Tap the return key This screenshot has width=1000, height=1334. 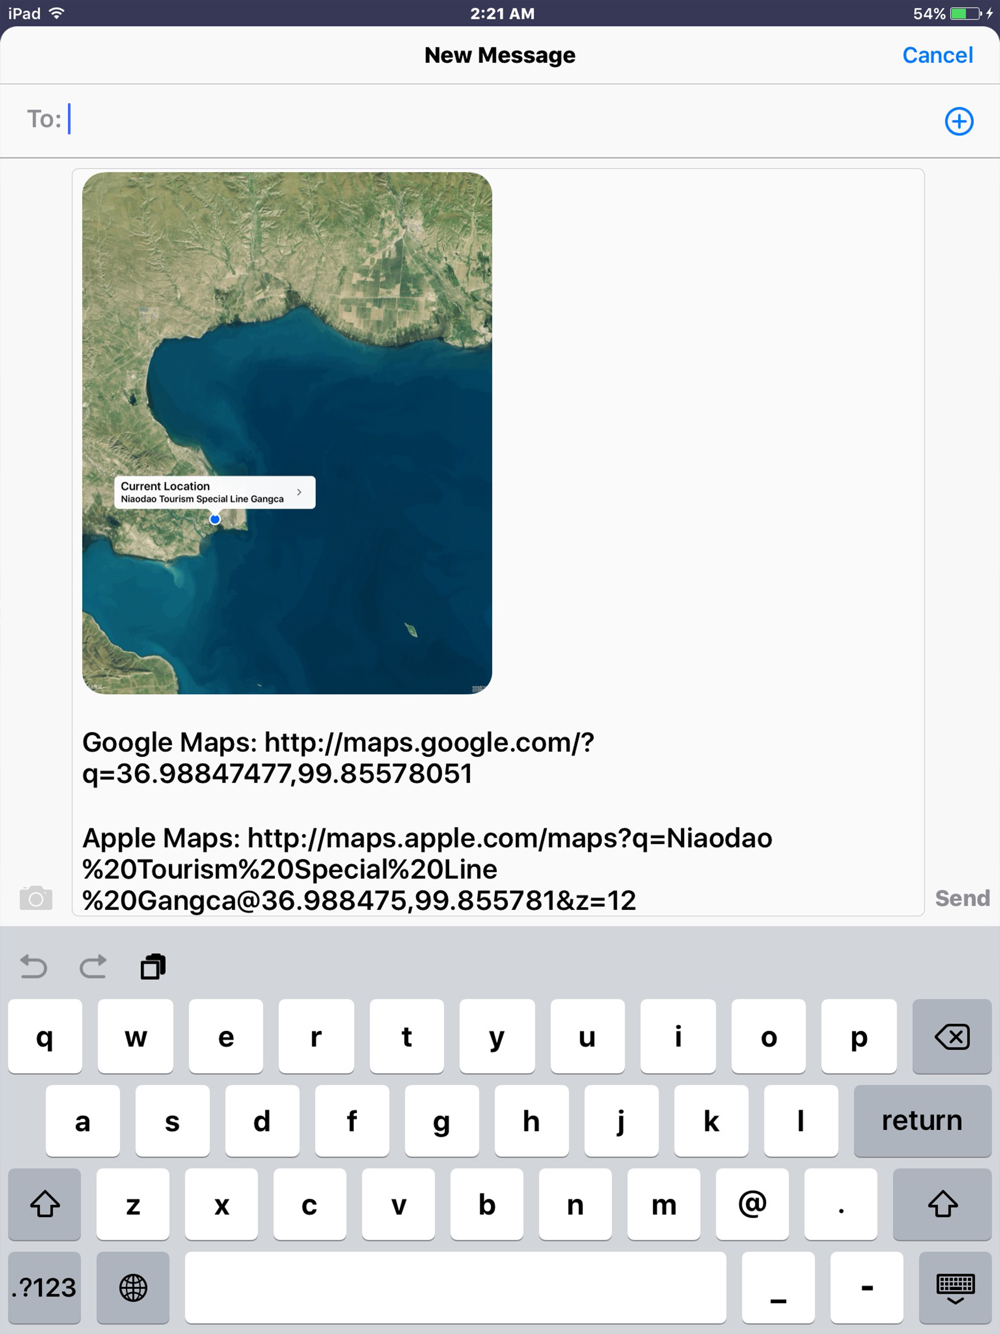point(922,1121)
